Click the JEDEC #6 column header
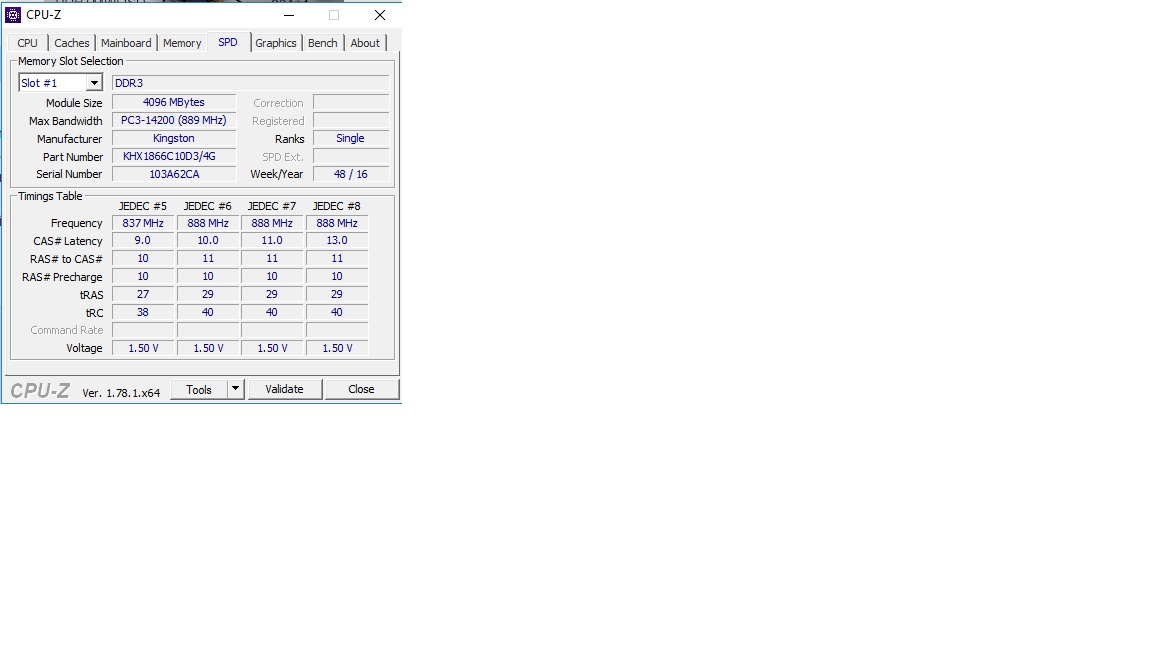This screenshot has width=1152, height=648. (207, 206)
